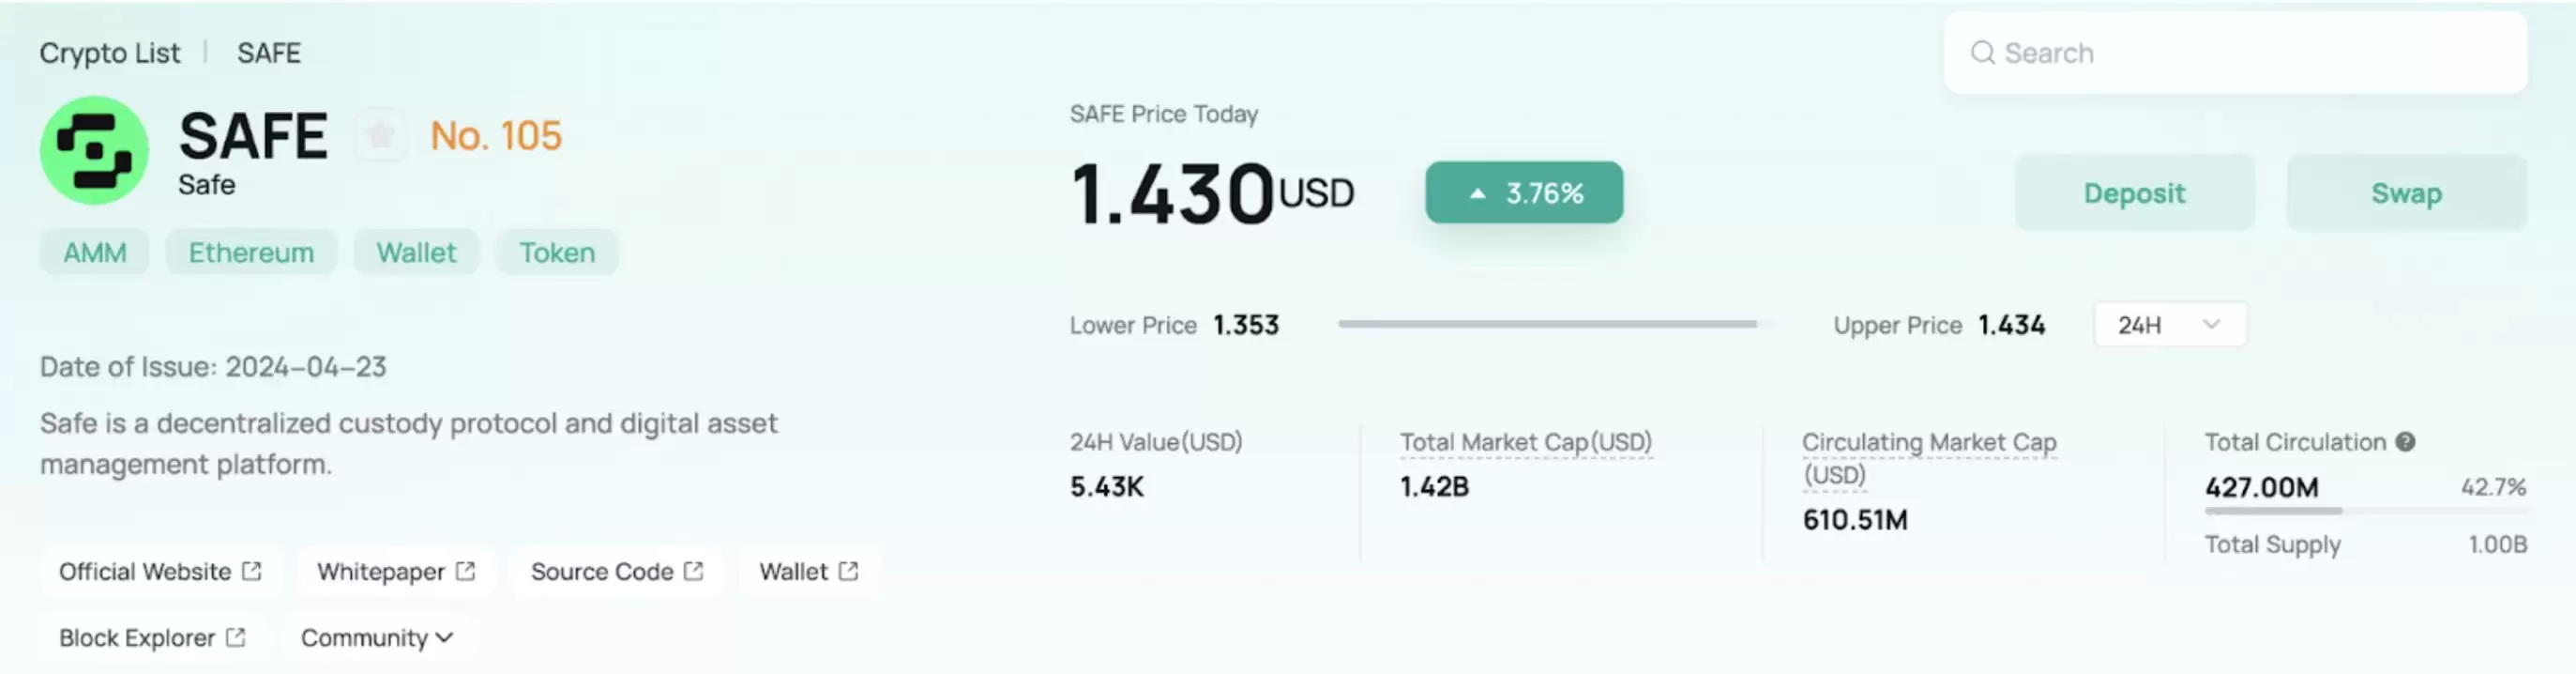
Task: Toggle the favorite star next to SAFE
Action: (381, 135)
